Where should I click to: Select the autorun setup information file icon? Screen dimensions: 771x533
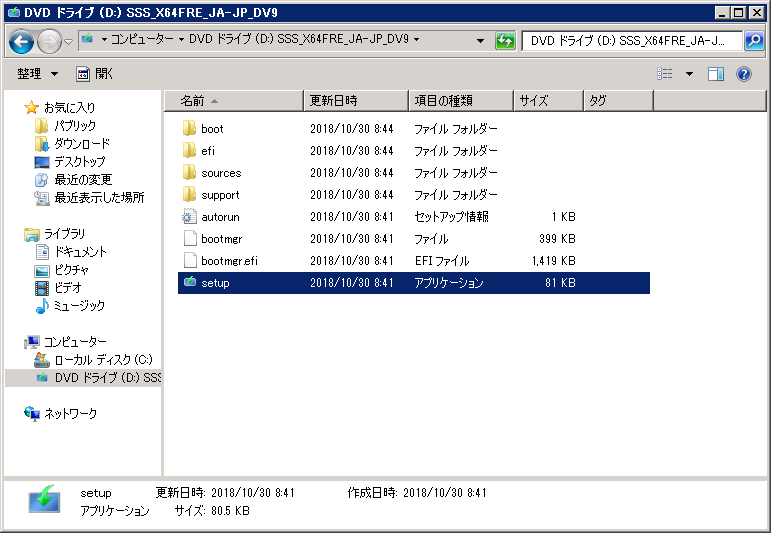pos(189,217)
